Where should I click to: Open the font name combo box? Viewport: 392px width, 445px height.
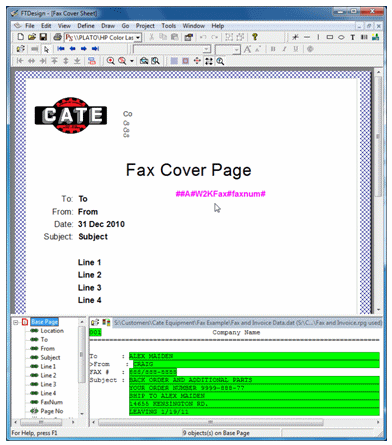click(x=172, y=49)
